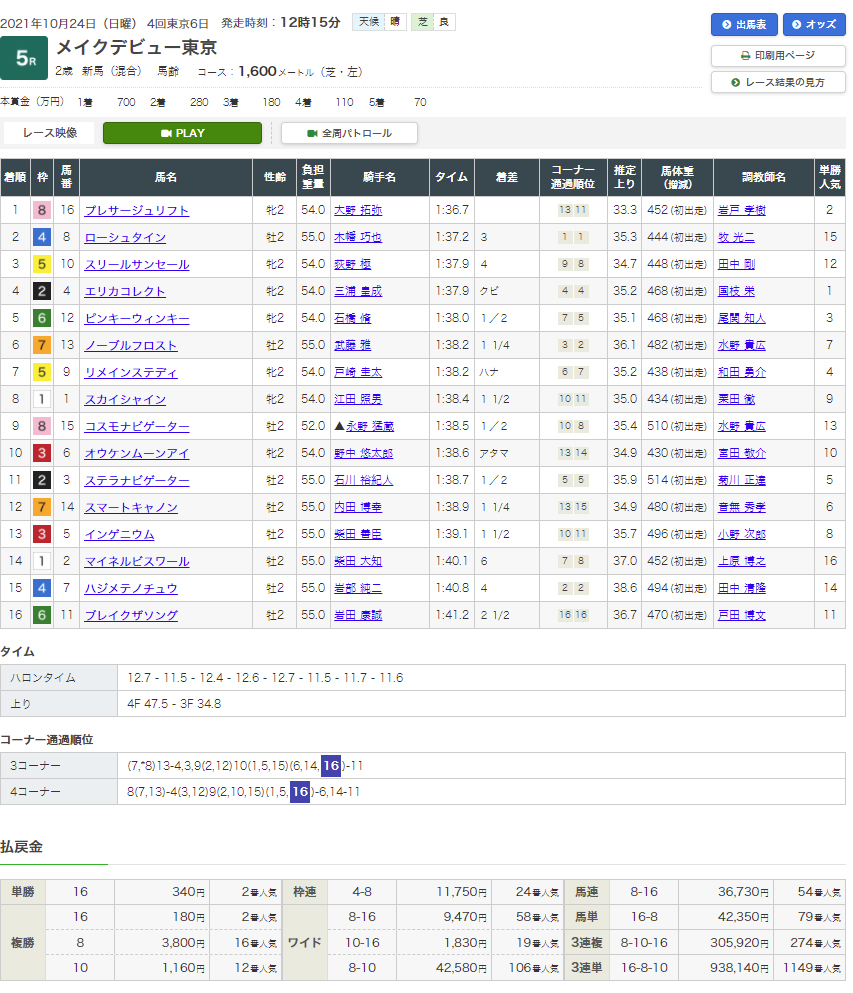
Task: Click the 出馬表 button
Action: click(x=743, y=25)
